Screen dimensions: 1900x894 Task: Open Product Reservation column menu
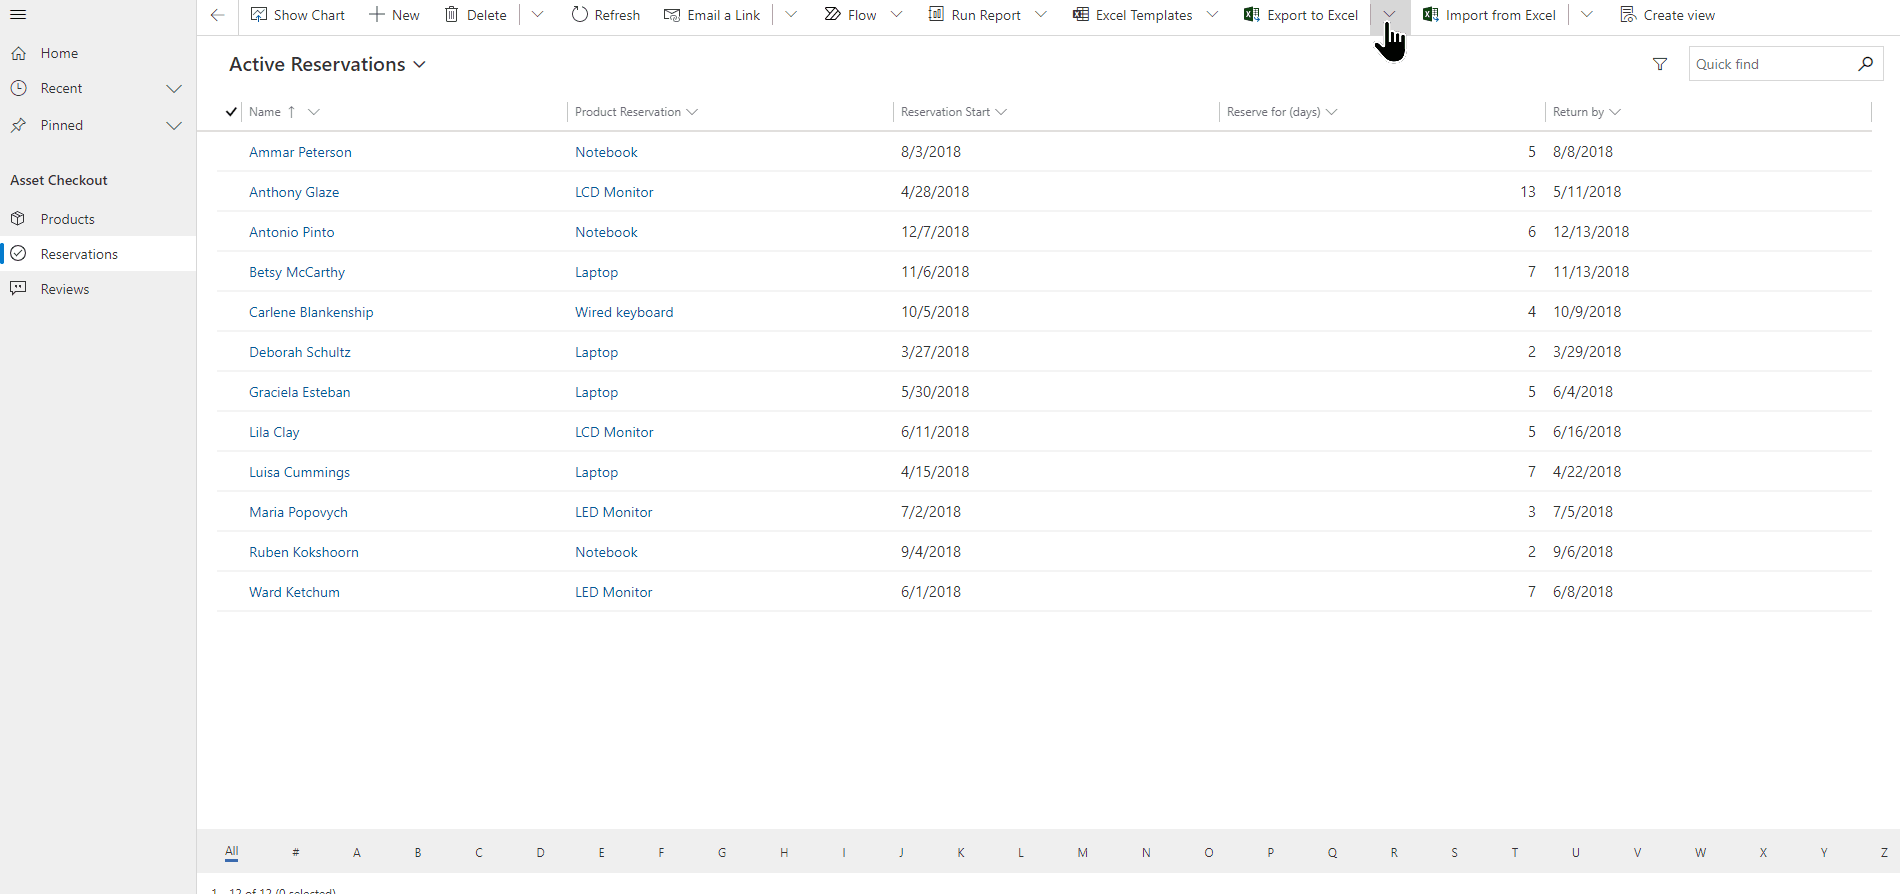click(x=693, y=112)
